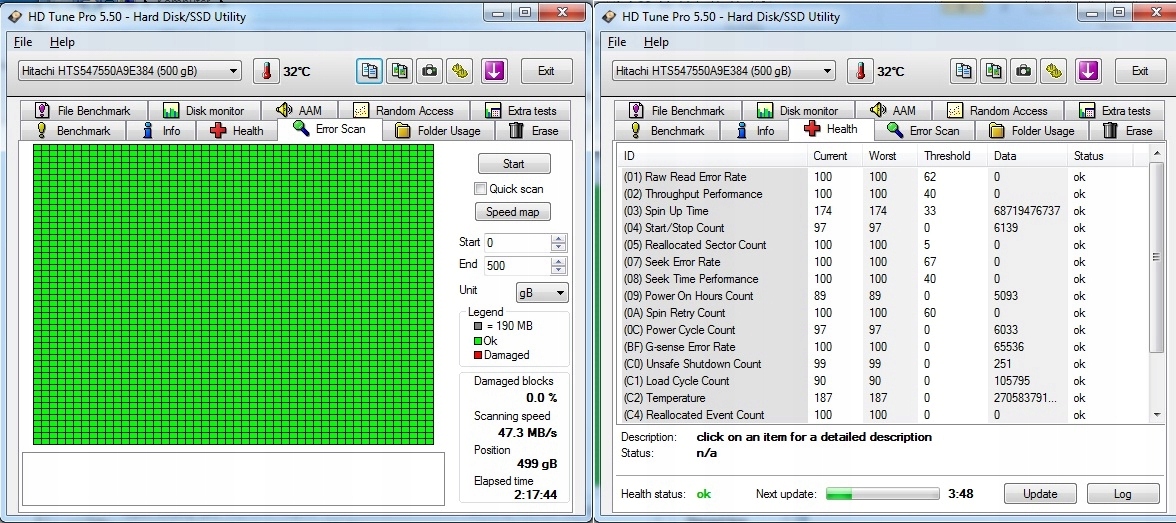The width and height of the screenshot is (1176, 523).
Task: Open Help menu in right window
Action: pyautogui.click(x=656, y=42)
